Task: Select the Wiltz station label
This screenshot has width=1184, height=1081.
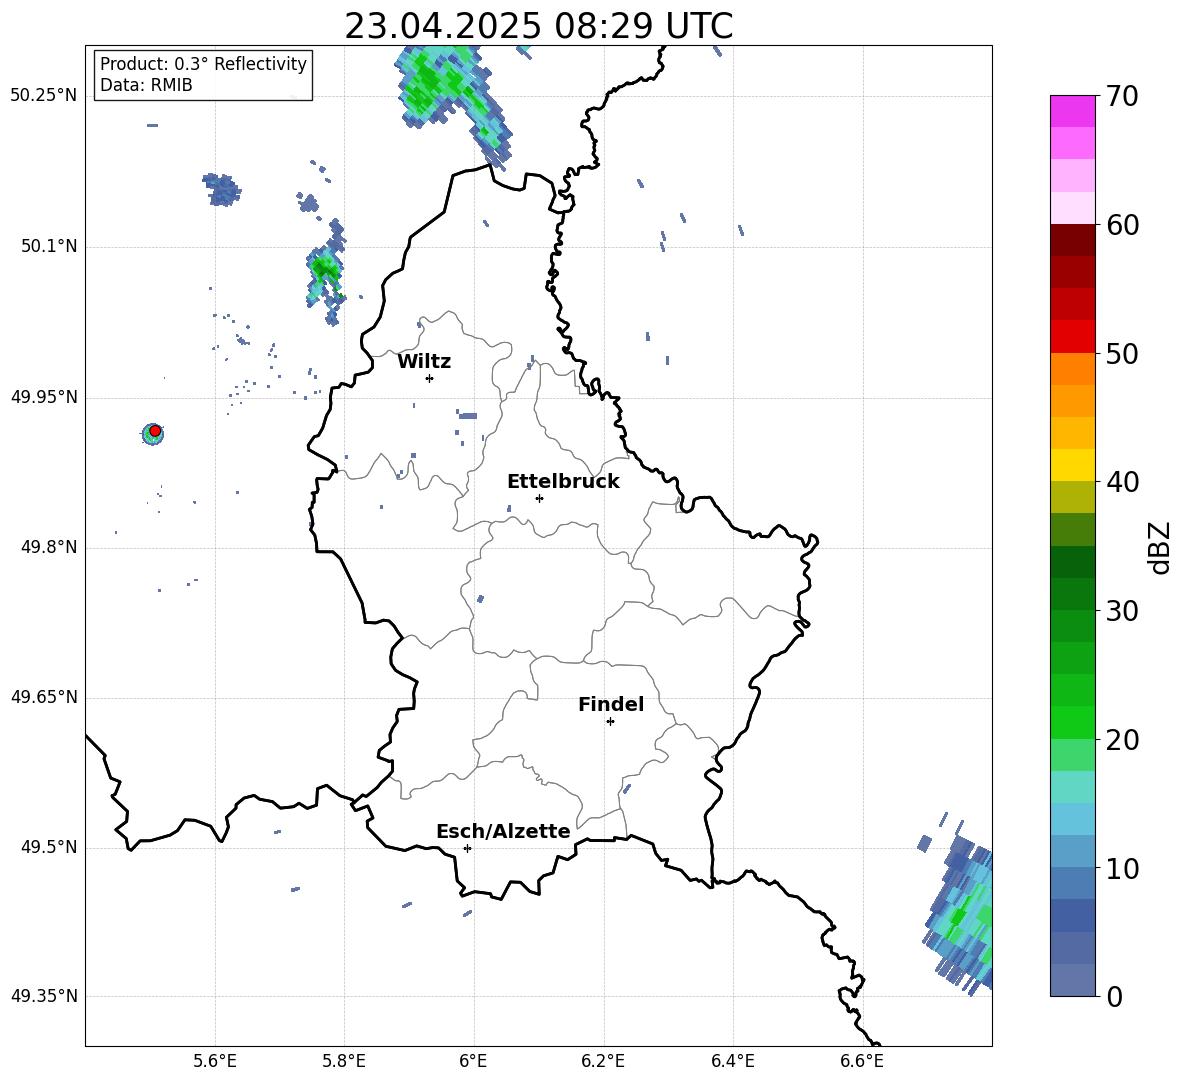Action: point(424,362)
